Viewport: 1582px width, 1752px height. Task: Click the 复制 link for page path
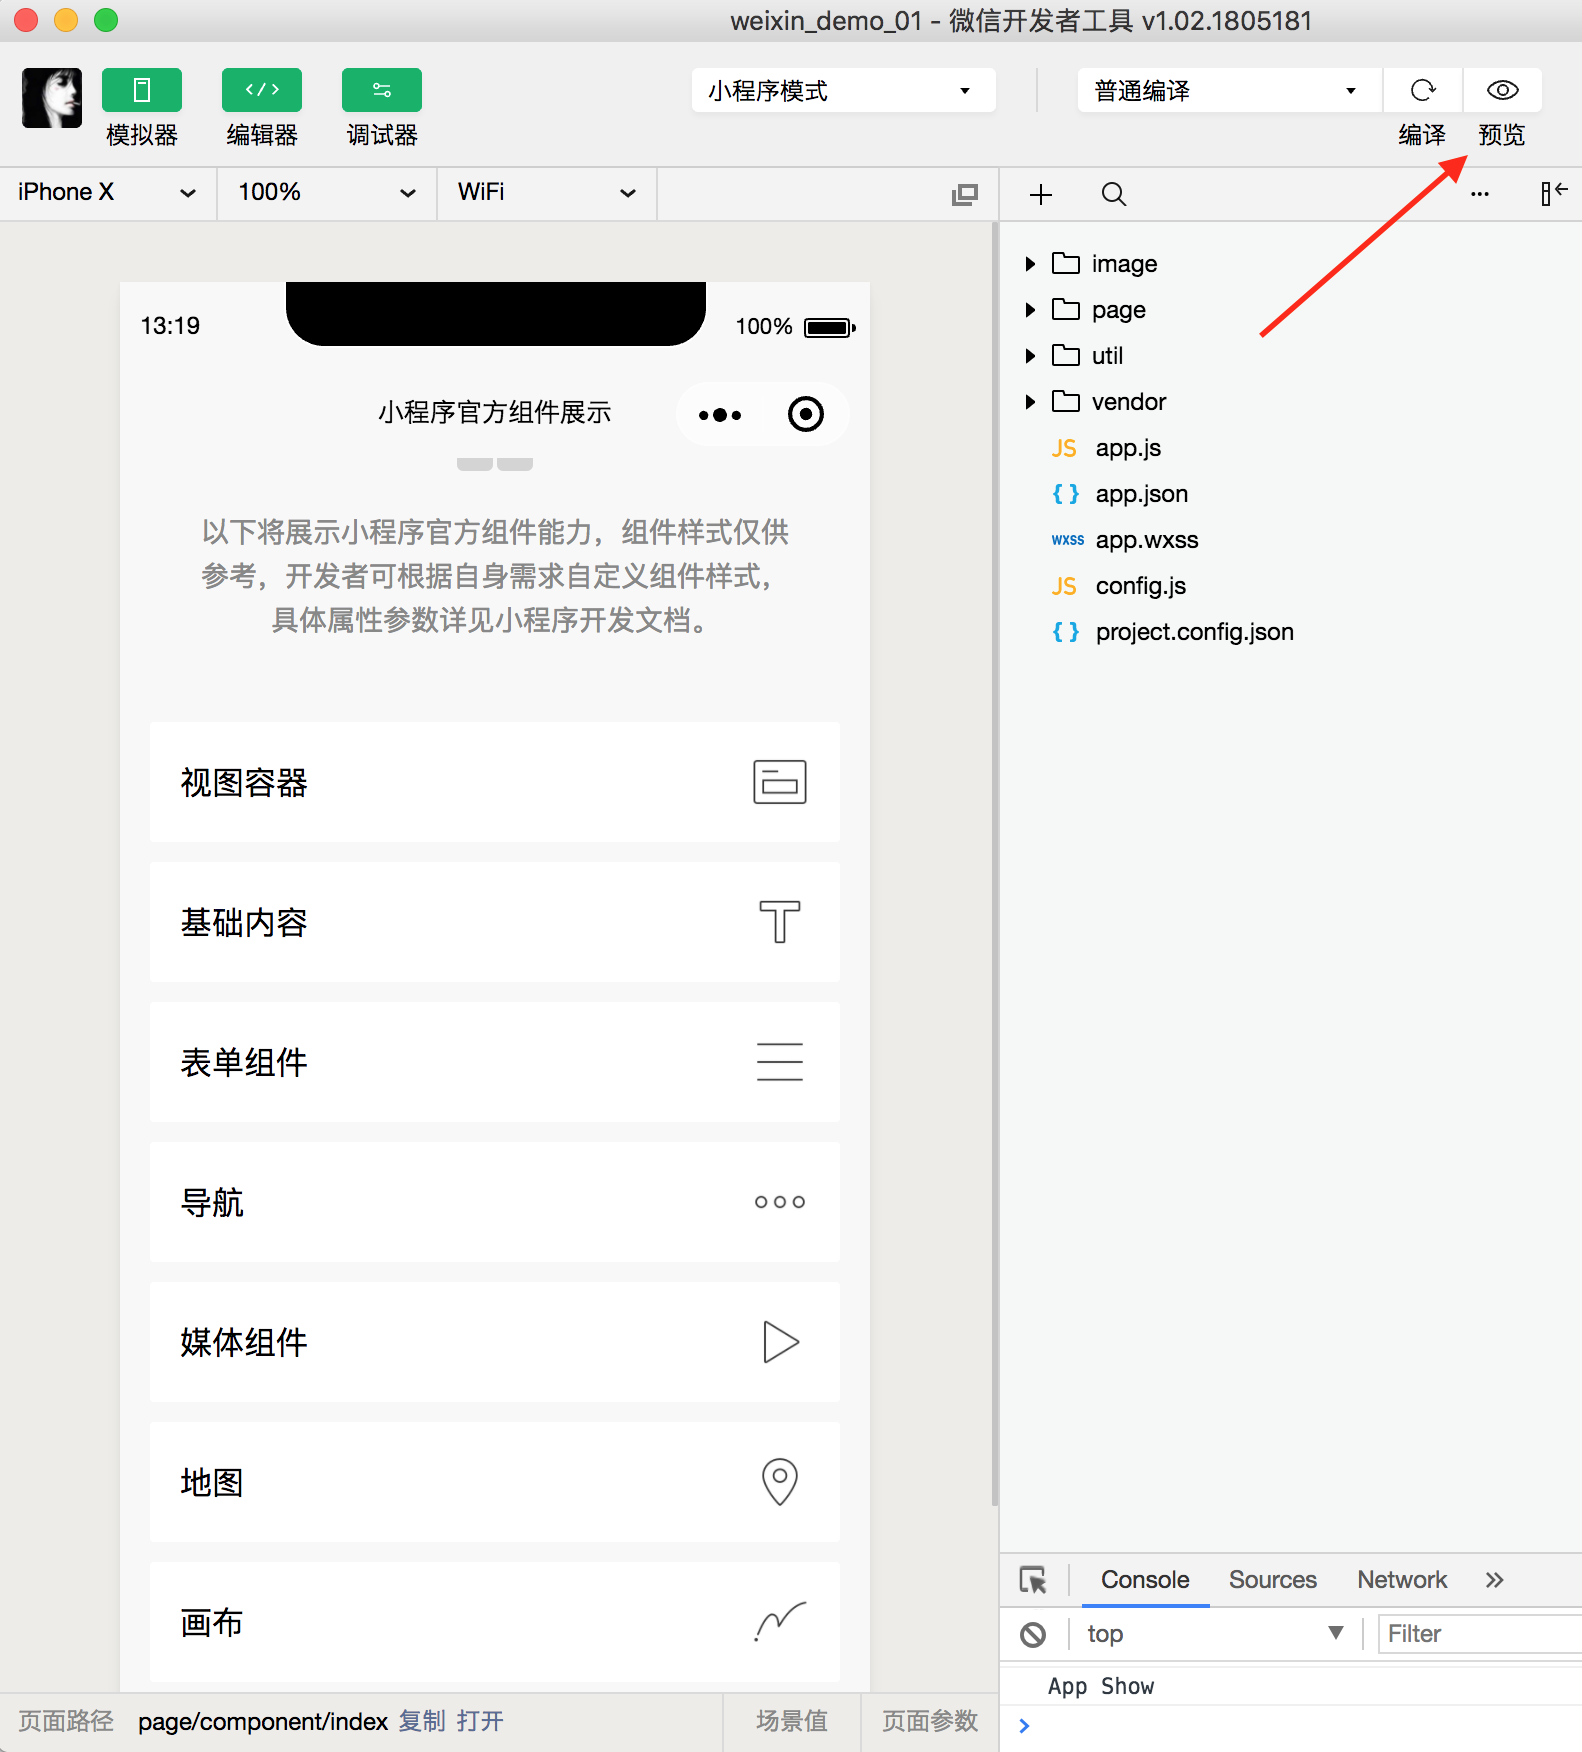click(422, 1721)
